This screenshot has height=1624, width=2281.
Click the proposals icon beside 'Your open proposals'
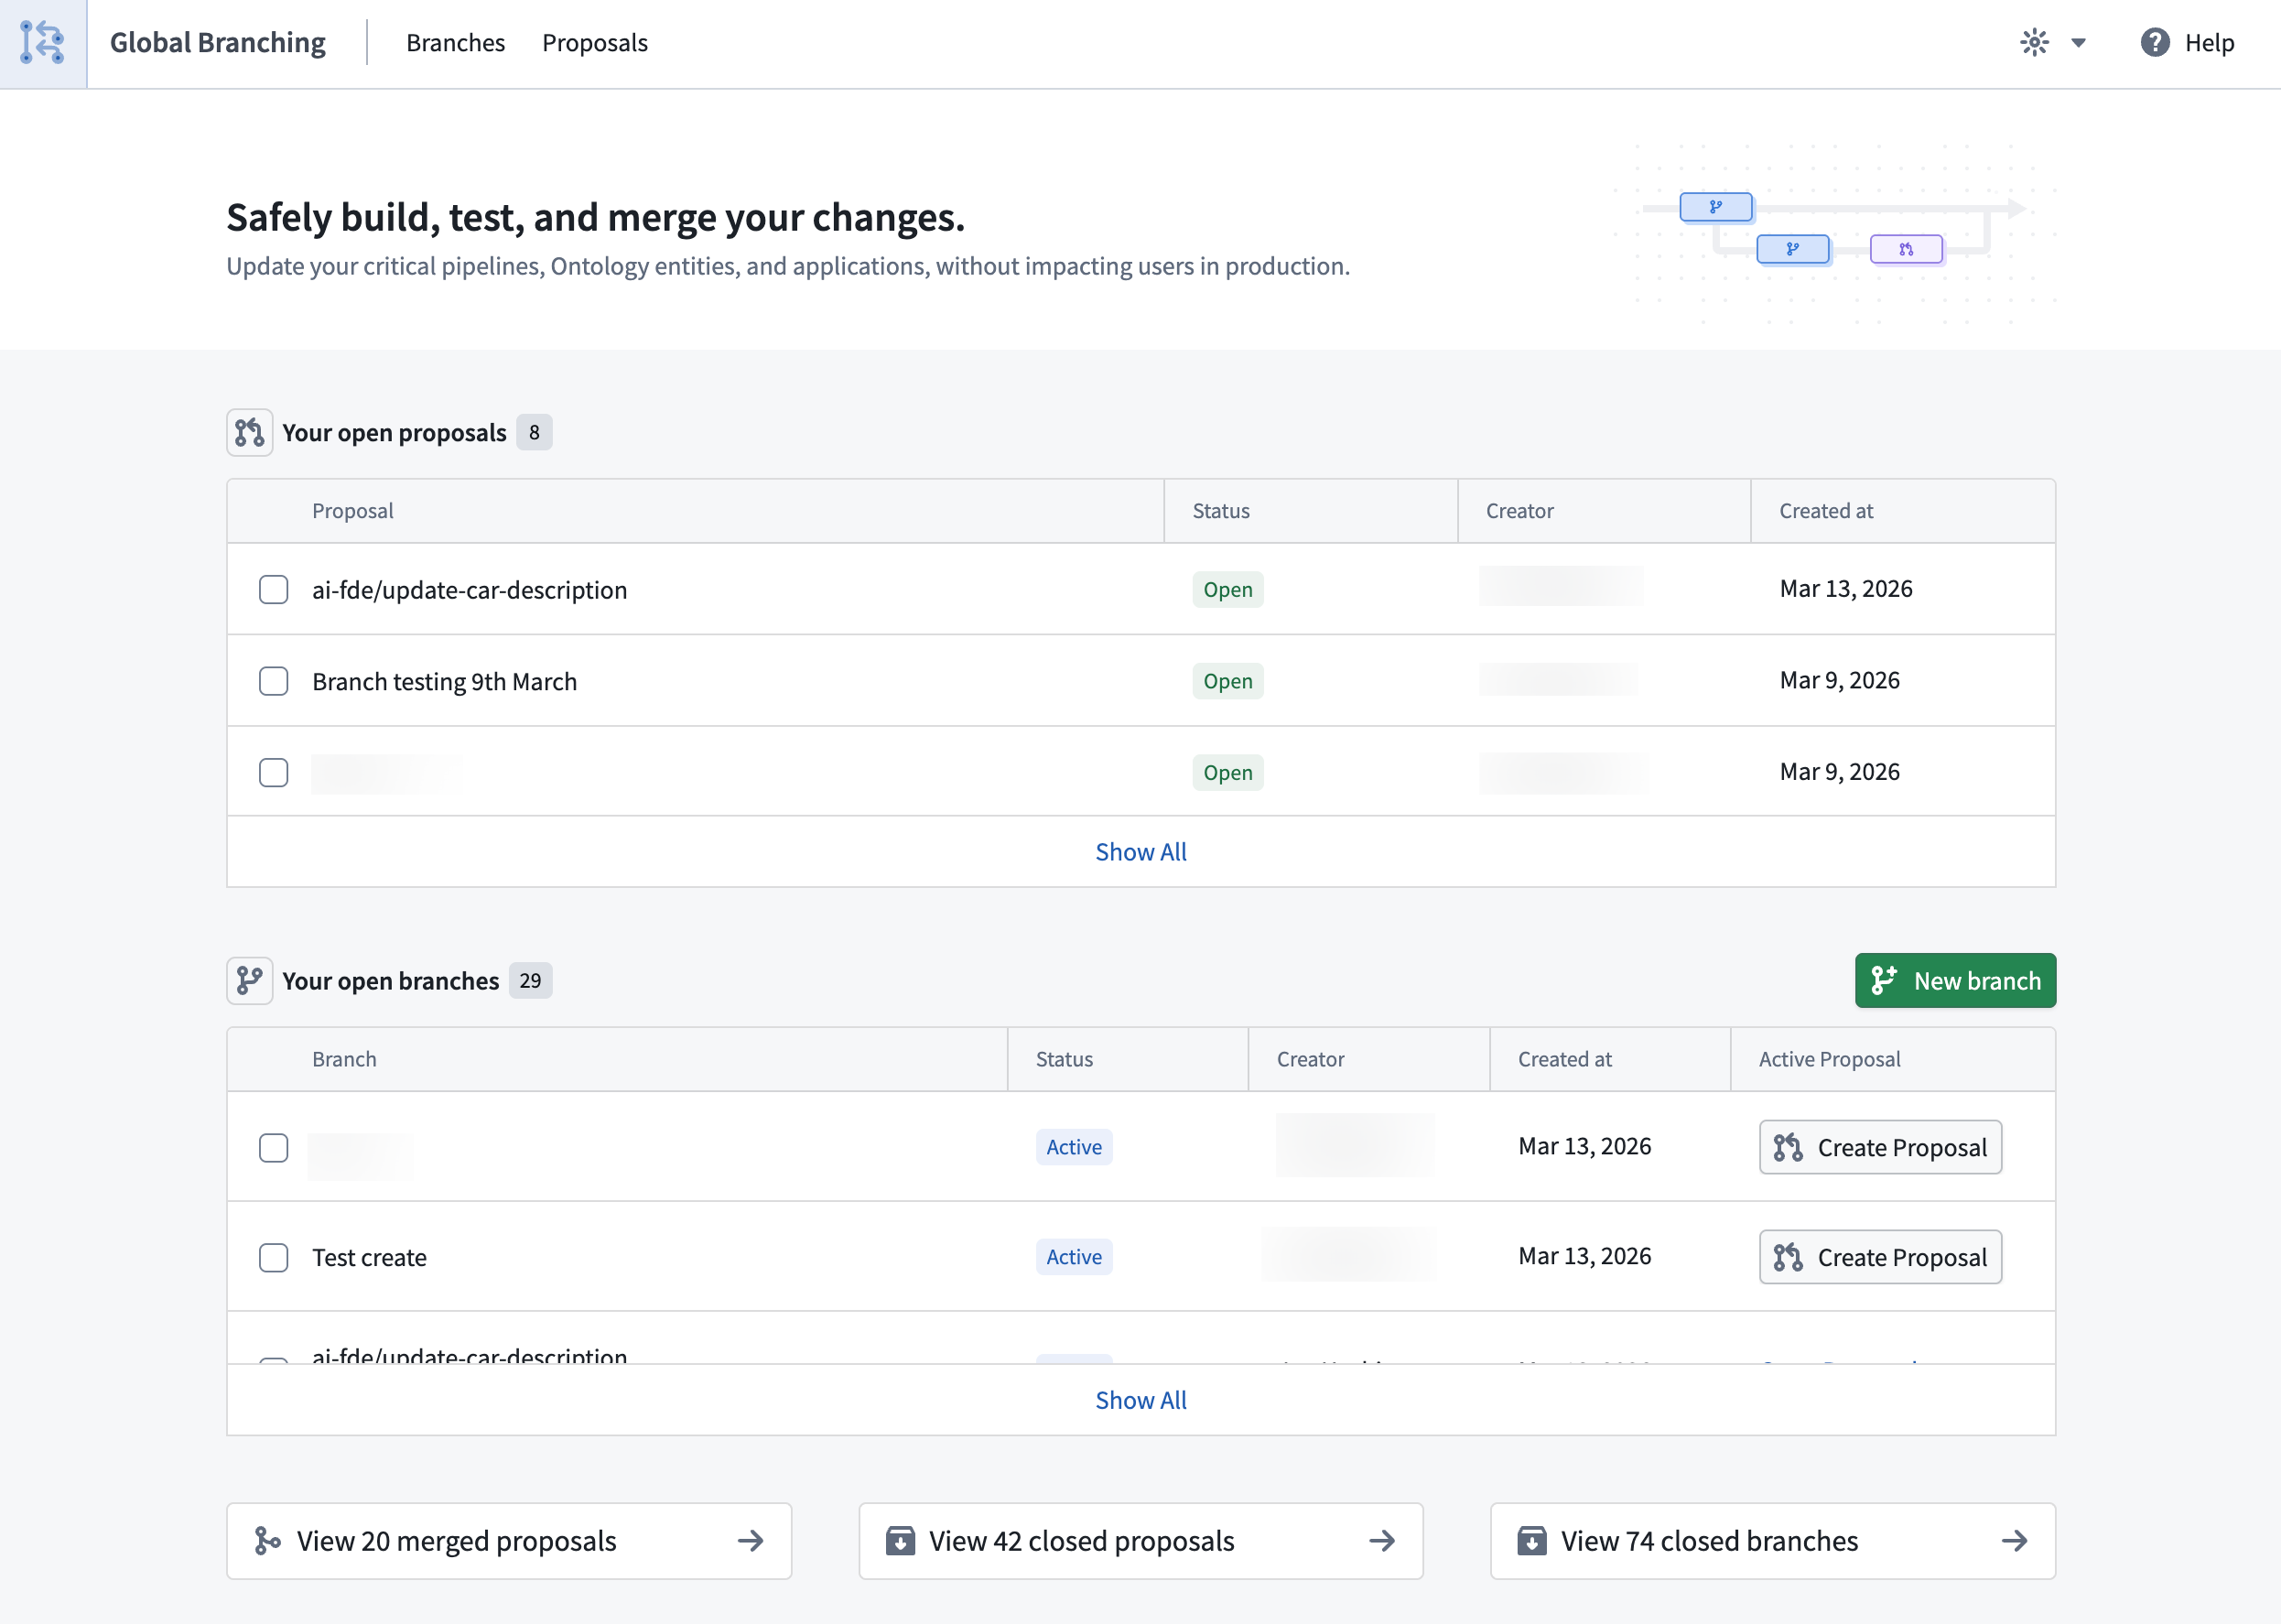pyautogui.click(x=249, y=432)
